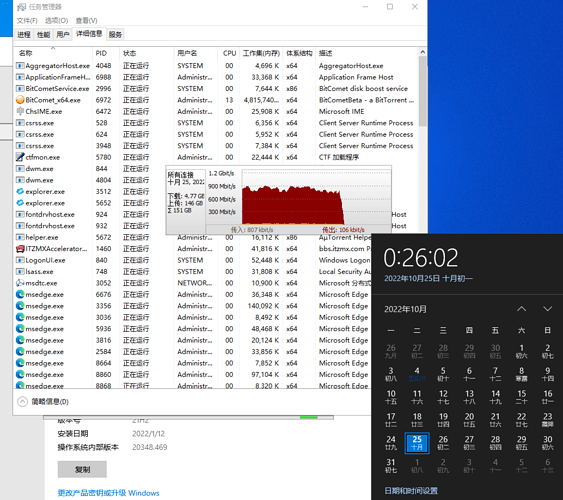The image size is (563, 500).
Task: Go to previous month in calendar
Action: tap(521, 309)
